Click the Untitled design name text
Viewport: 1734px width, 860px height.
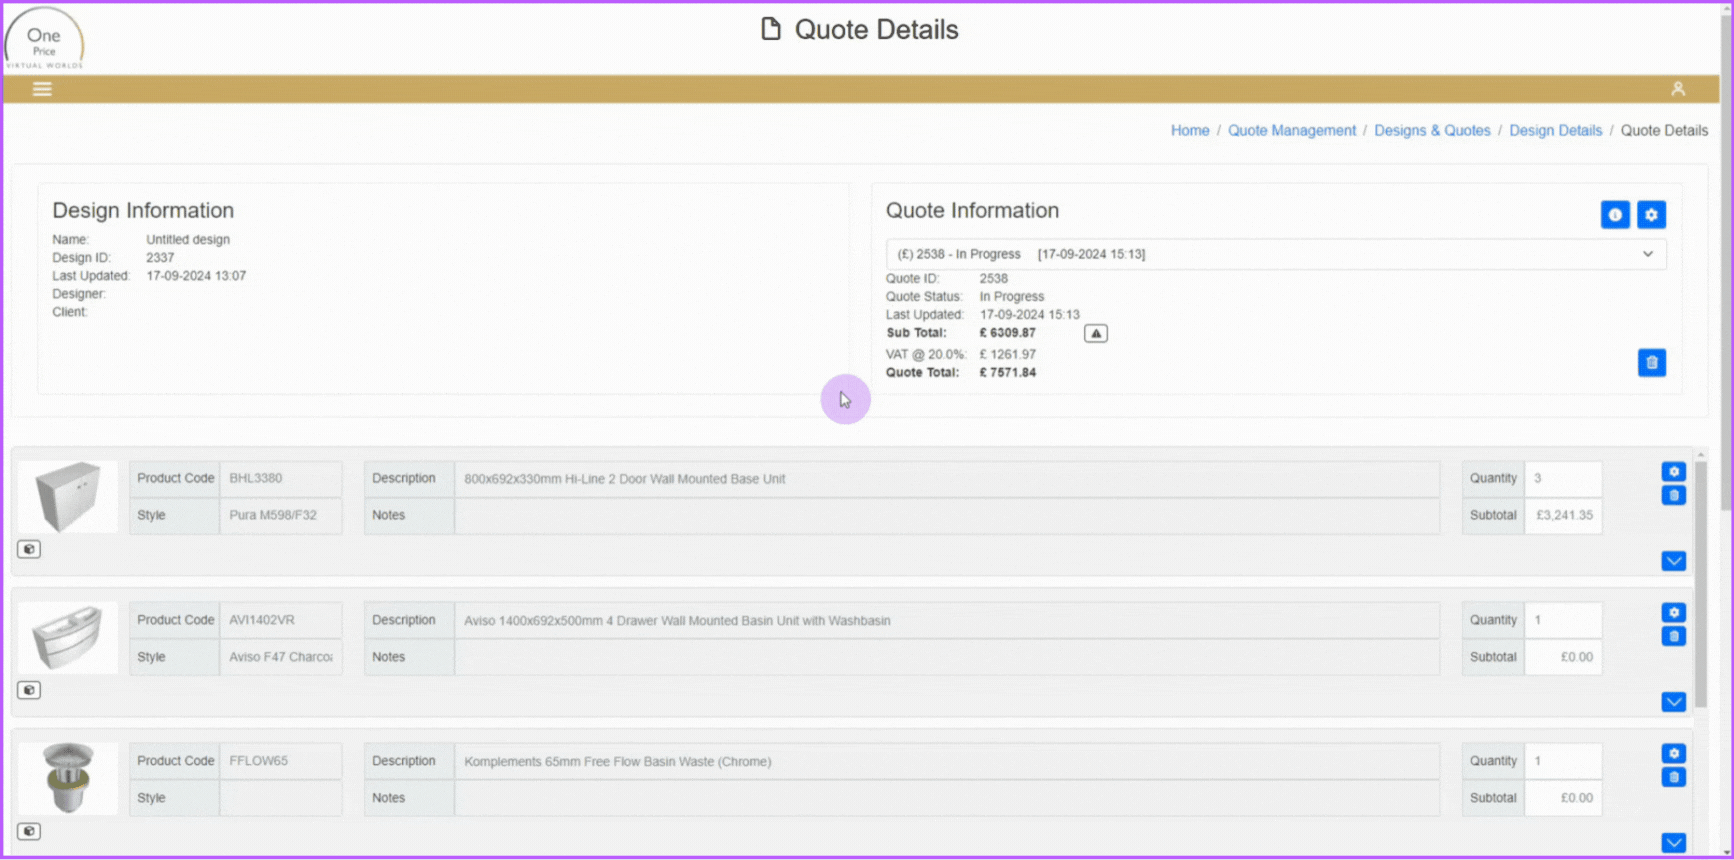pyautogui.click(x=188, y=240)
